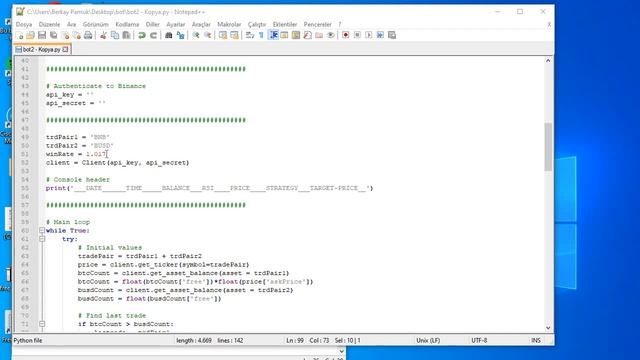Toggle Show All Characters pilcrow icon
Viewport: 640px width, 360px height.
261,36
